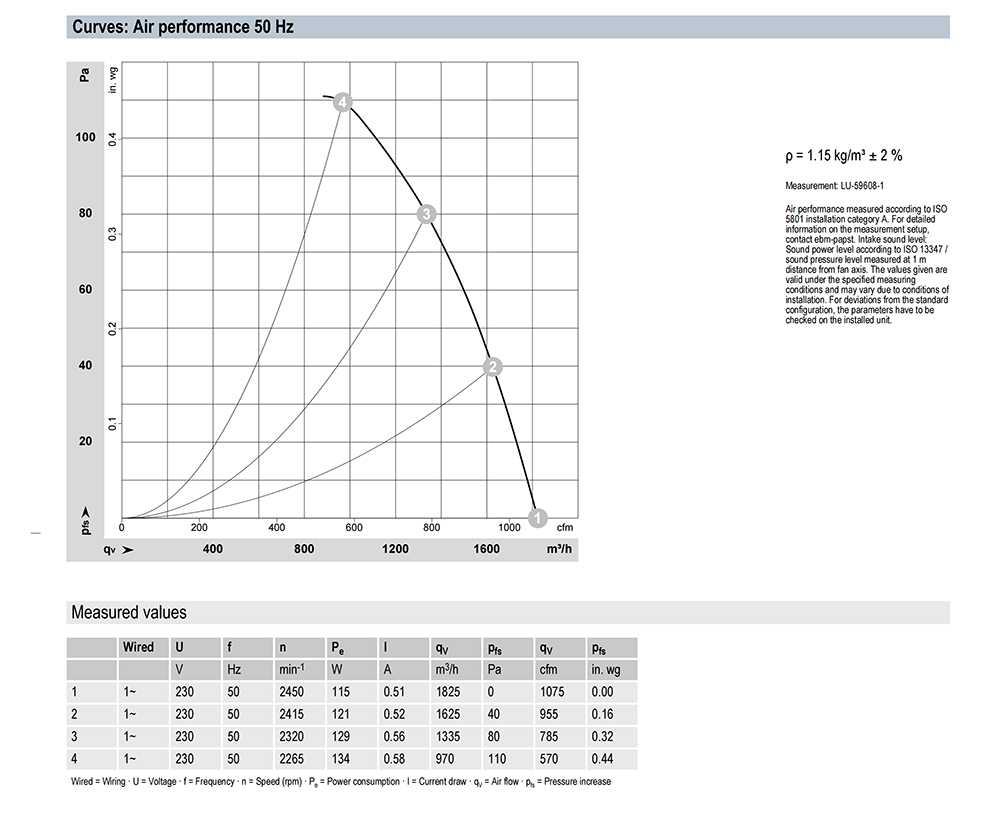Click the "Measurement: LU-59608-1" reference text
Viewport: 1000px width, 815px height.
click(x=837, y=186)
